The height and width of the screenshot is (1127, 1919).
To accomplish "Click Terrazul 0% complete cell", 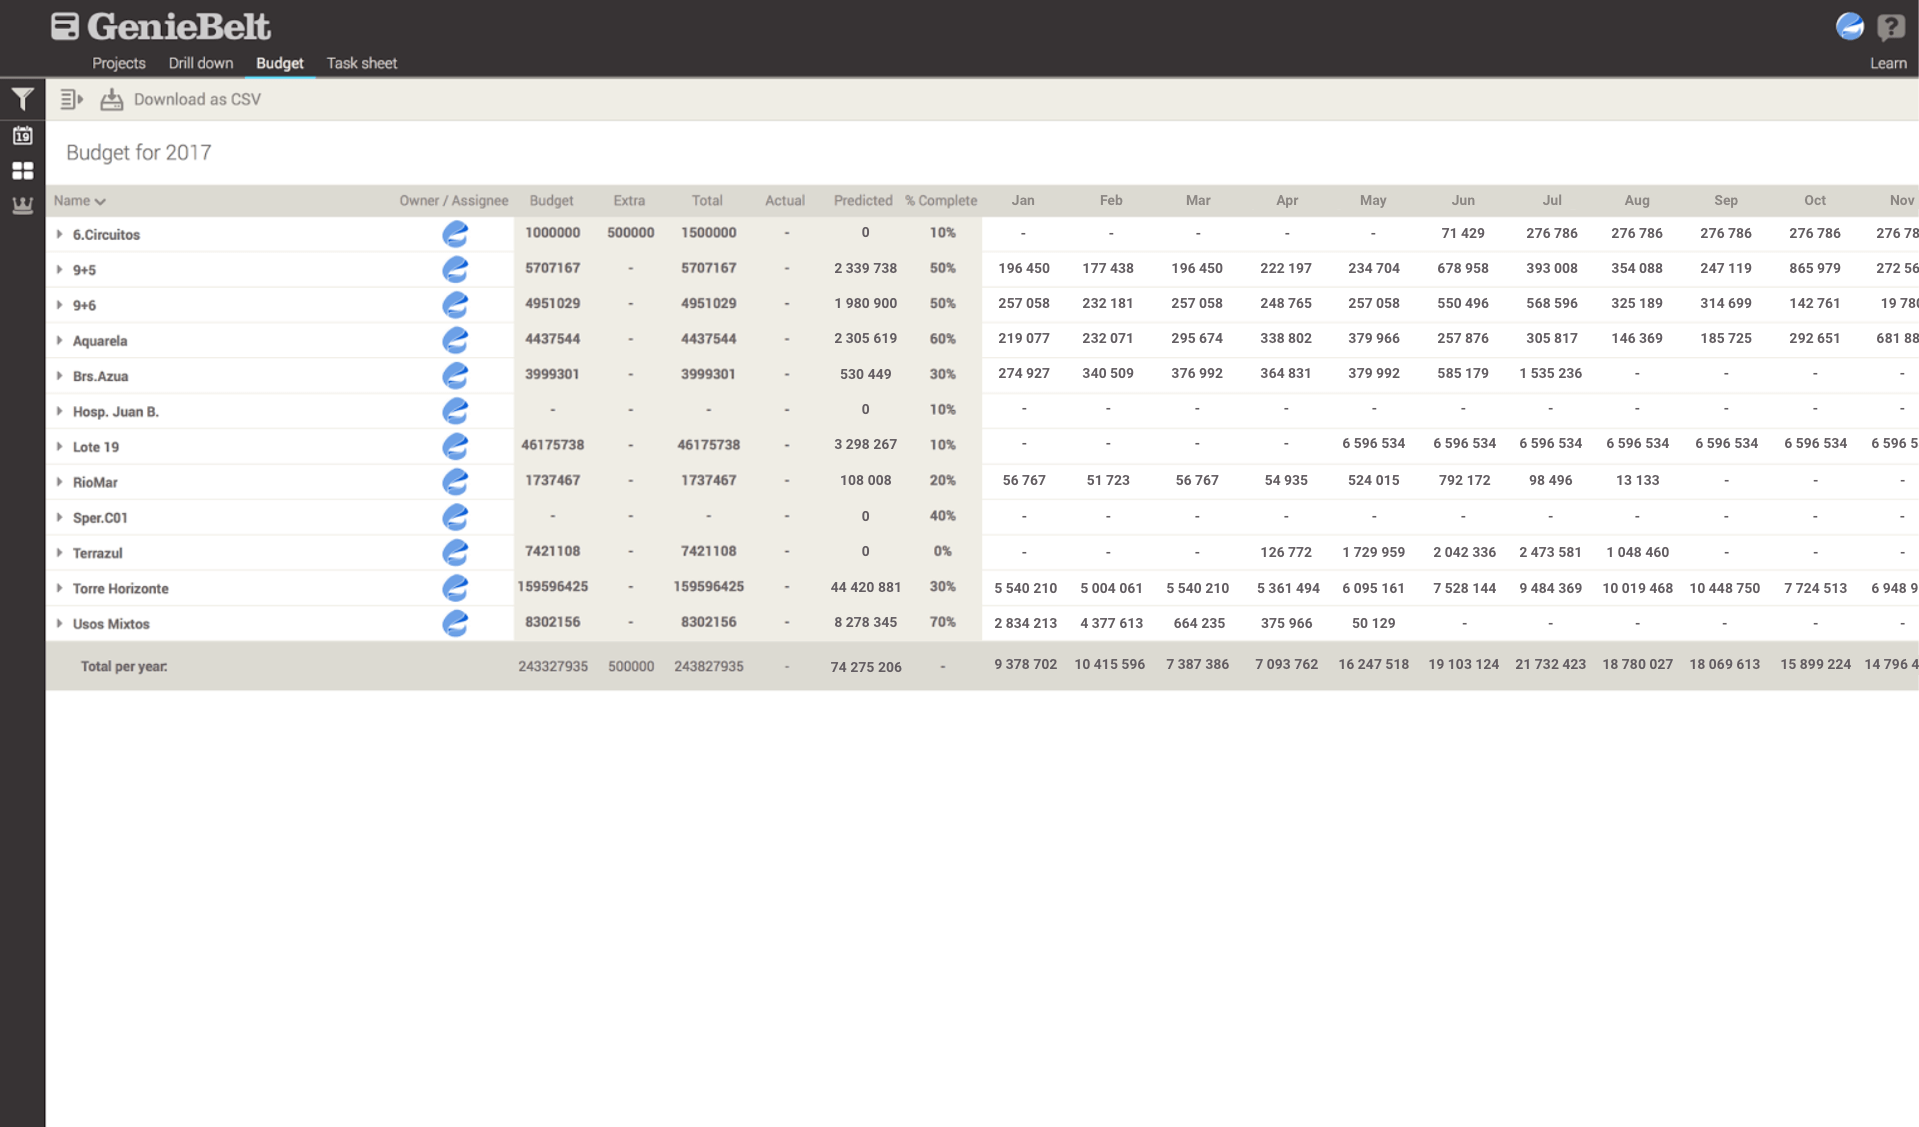I will coord(943,551).
